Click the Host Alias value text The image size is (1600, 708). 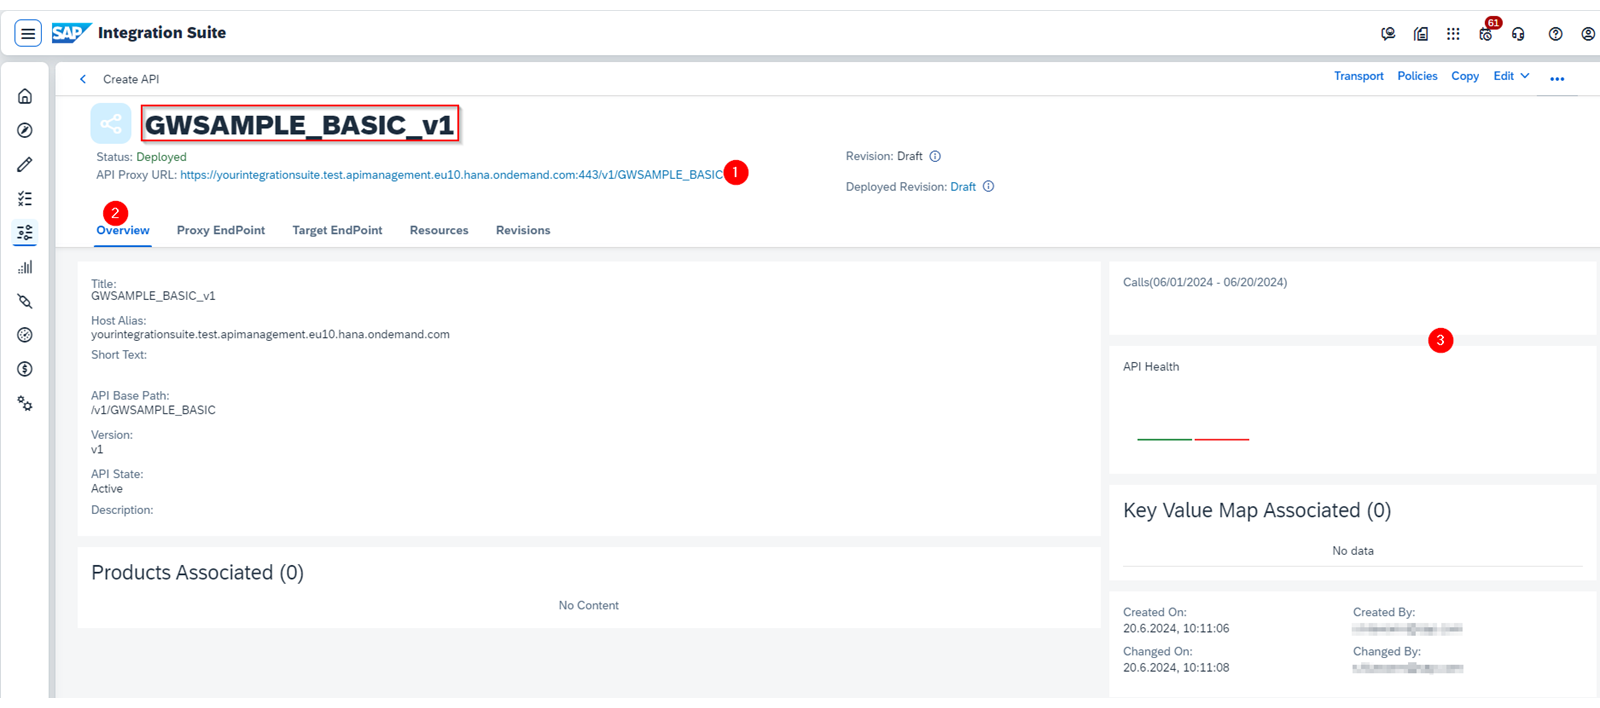(270, 335)
